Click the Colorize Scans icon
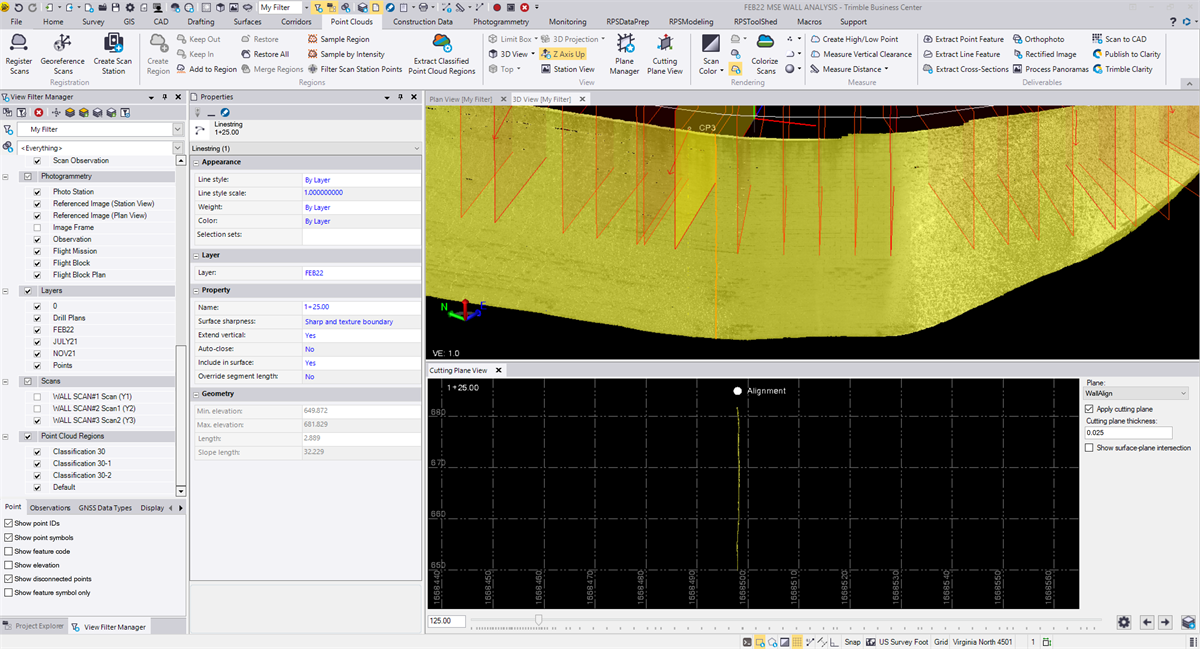Viewport: 1200px width, 649px height. (x=766, y=53)
